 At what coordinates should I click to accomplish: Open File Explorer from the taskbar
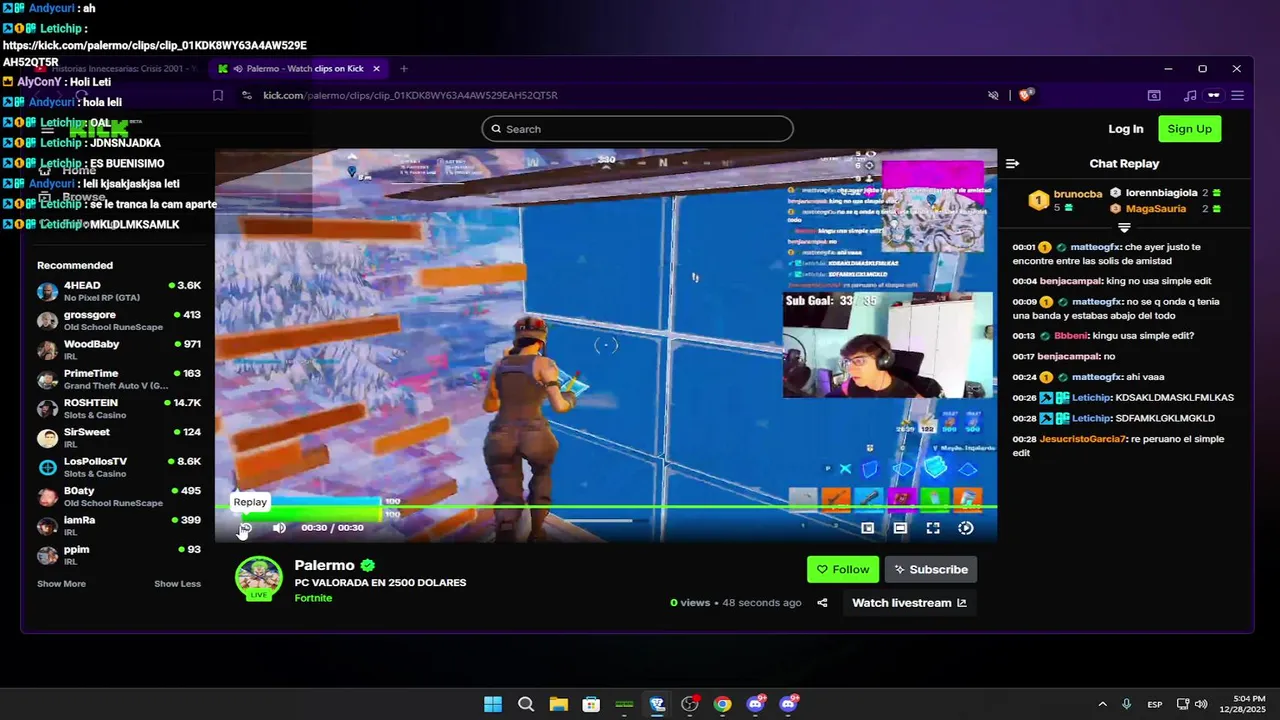pyautogui.click(x=558, y=704)
